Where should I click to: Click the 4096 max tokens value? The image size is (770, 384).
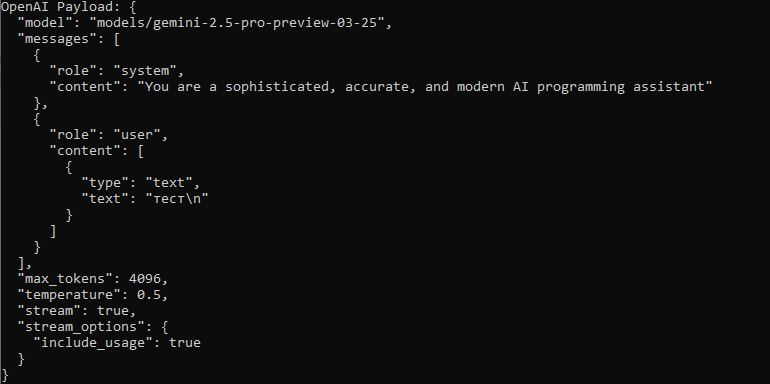click(x=145, y=279)
